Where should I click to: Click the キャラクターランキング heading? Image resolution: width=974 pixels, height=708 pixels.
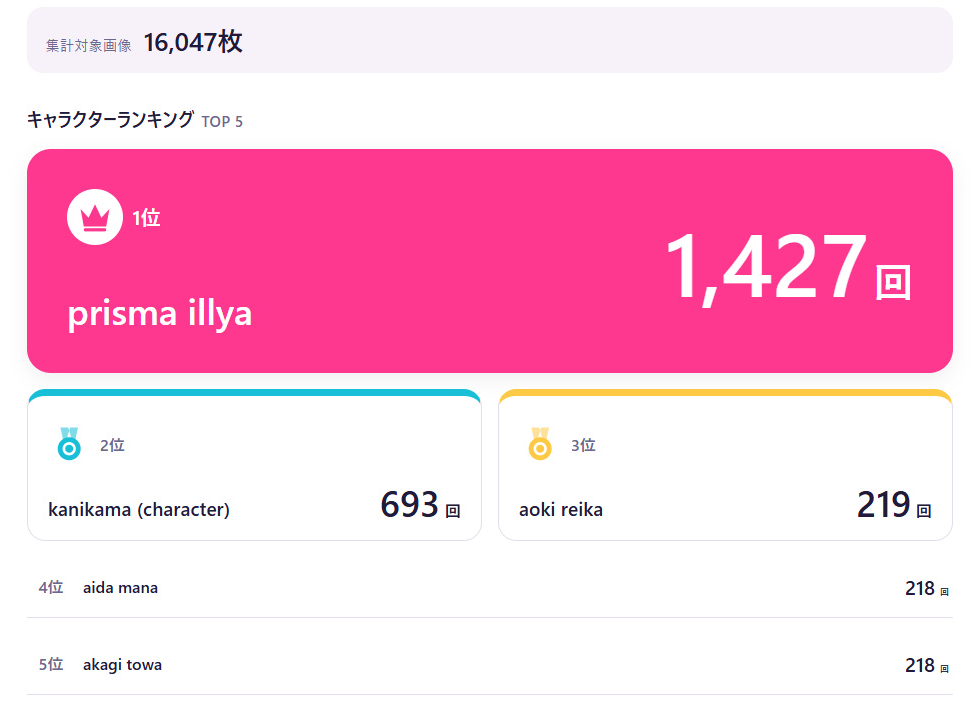(x=111, y=119)
